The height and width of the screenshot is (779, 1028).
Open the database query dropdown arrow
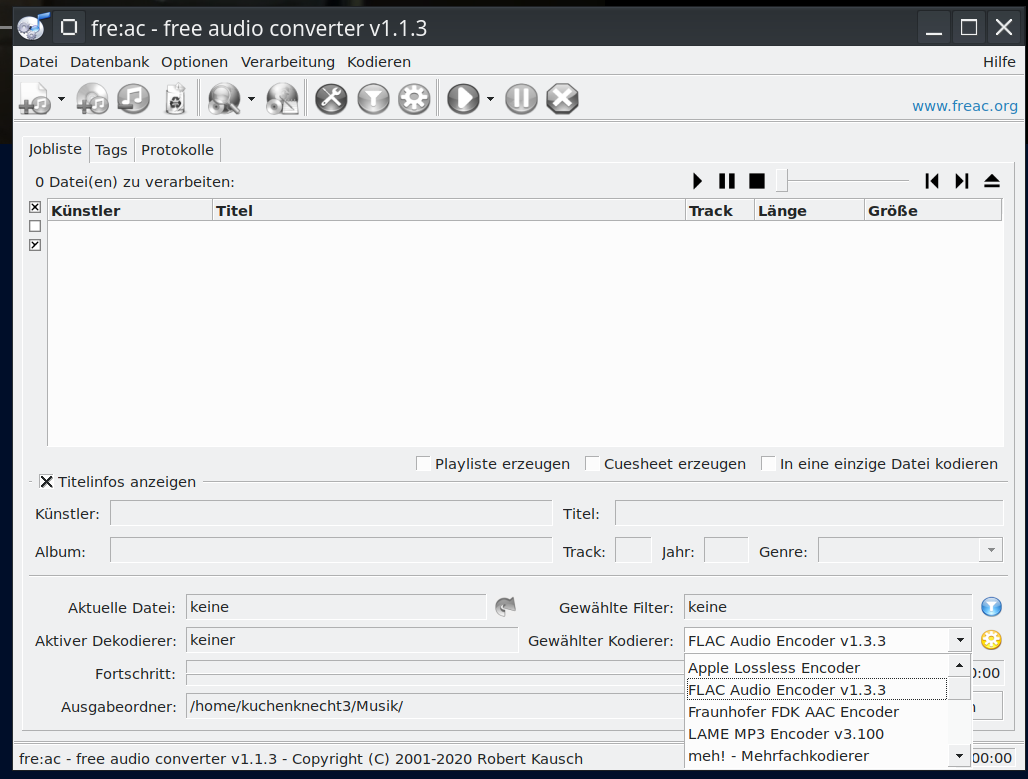[251, 99]
